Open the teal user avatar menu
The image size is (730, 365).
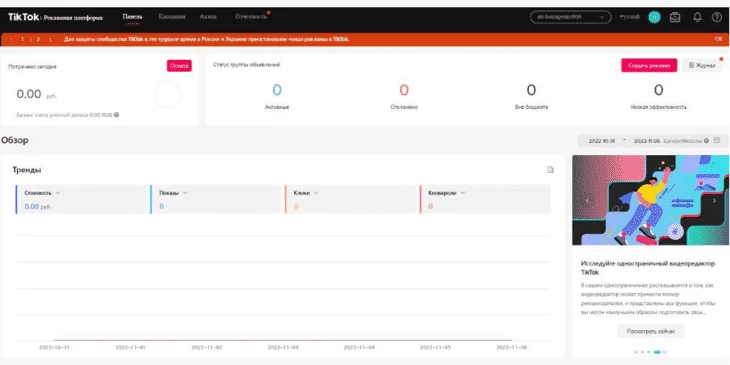point(654,17)
